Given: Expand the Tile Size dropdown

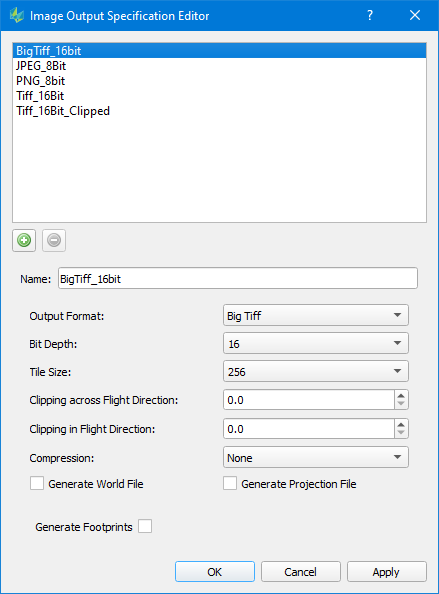Looking at the screenshot, I should [316, 371].
